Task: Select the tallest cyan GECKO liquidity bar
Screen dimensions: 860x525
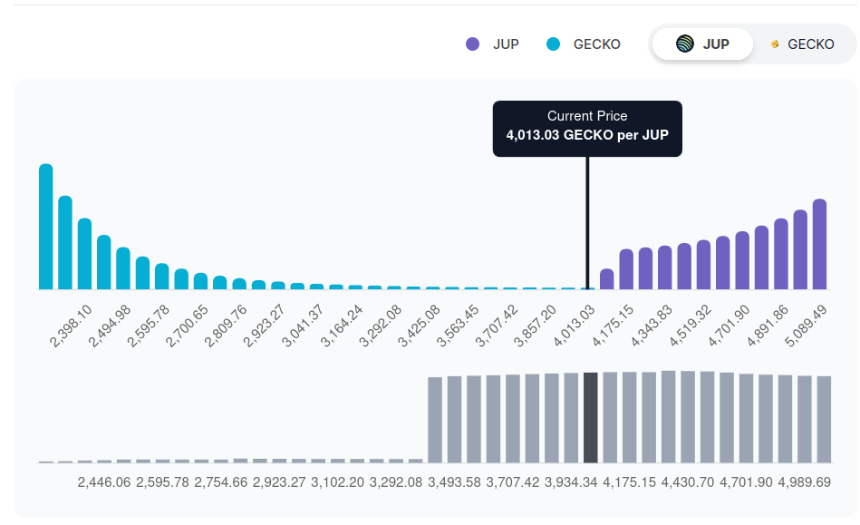Action: (46, 226)
